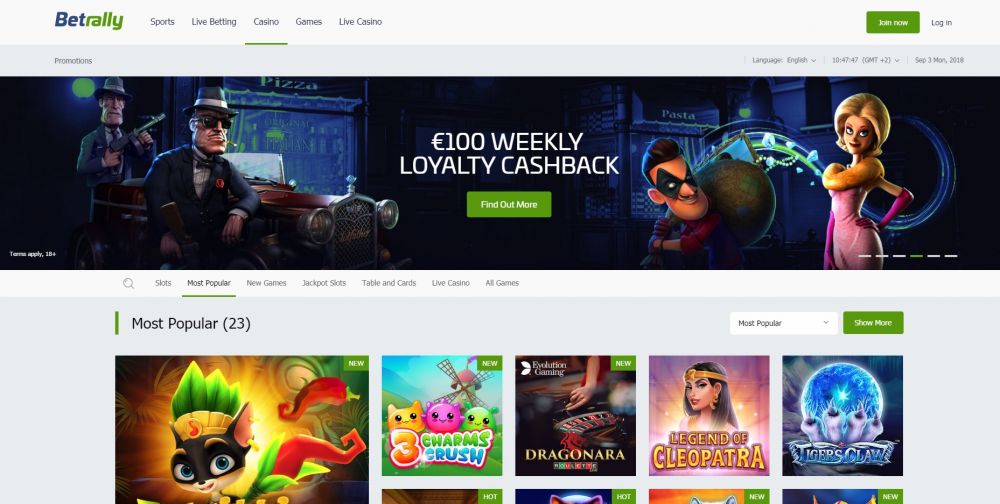Open the Dragonara Roulette game tile

pos(575,415)
